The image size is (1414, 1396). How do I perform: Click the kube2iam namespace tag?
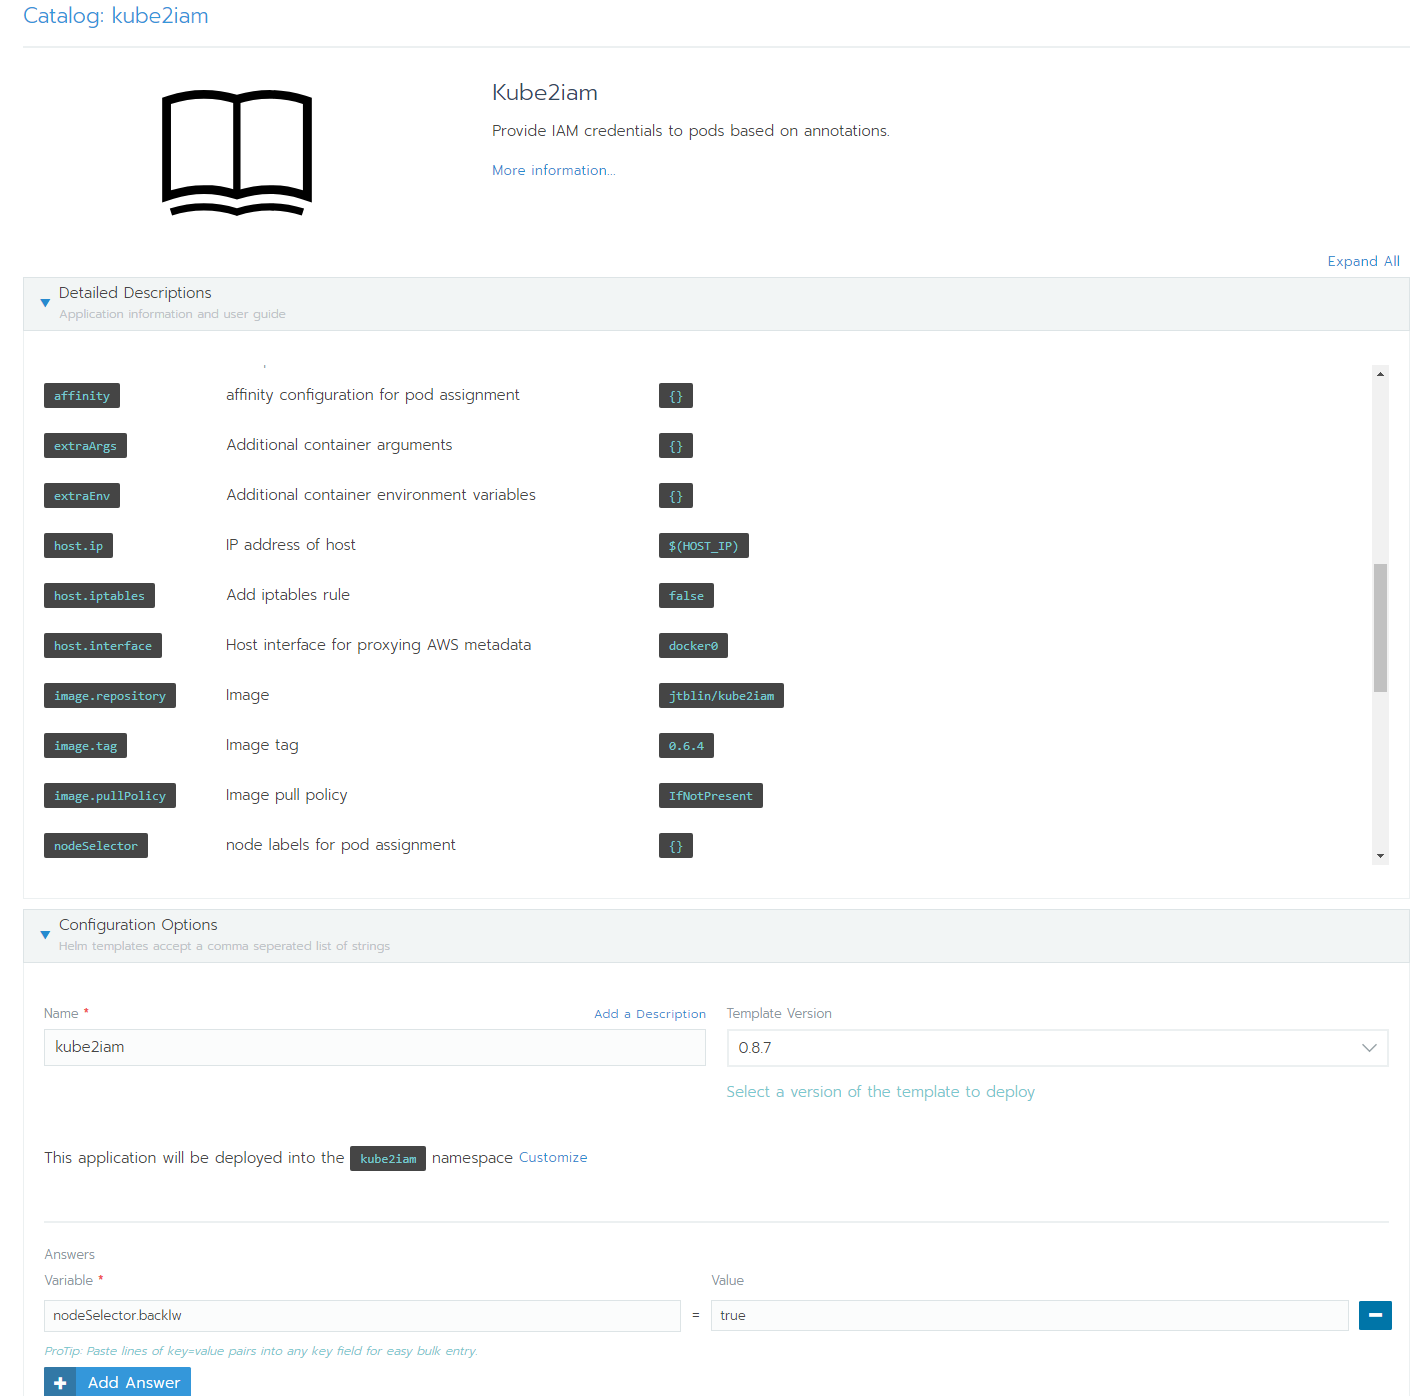coord(388,1159)
